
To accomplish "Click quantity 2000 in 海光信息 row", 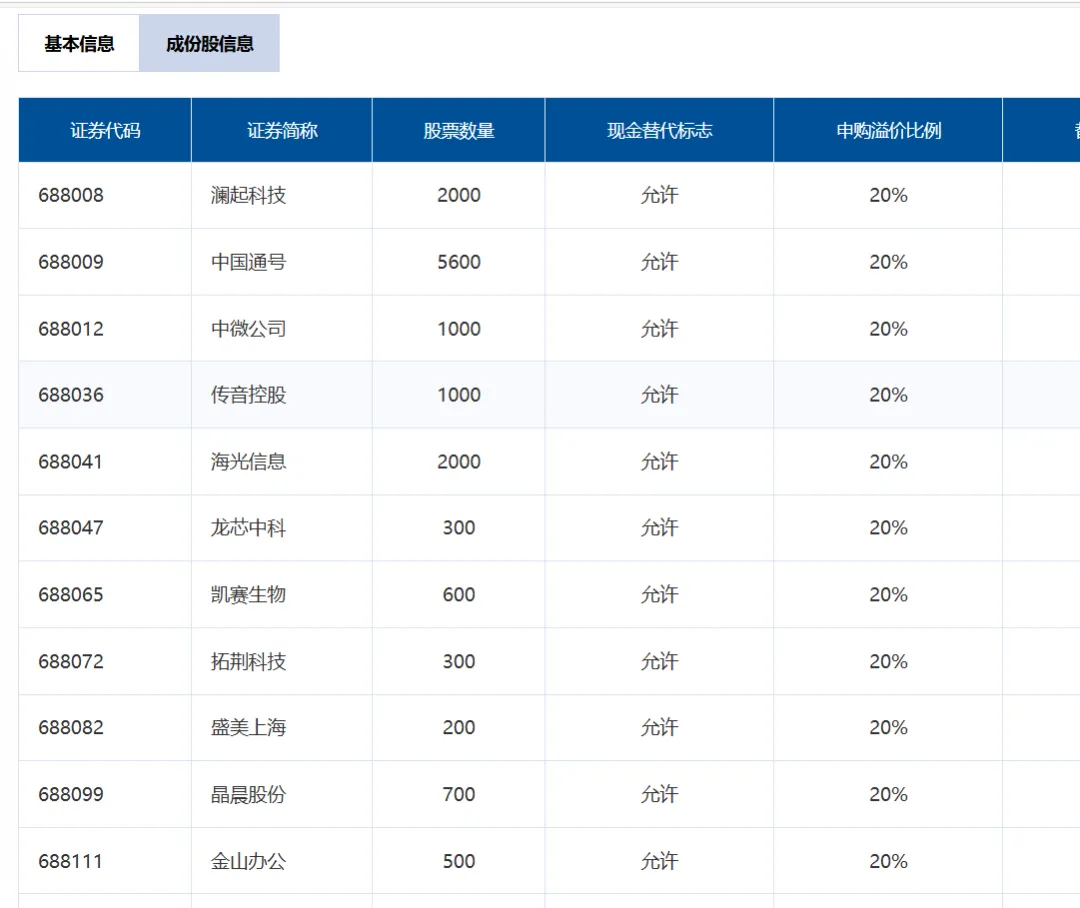I will tap(459, 462).
